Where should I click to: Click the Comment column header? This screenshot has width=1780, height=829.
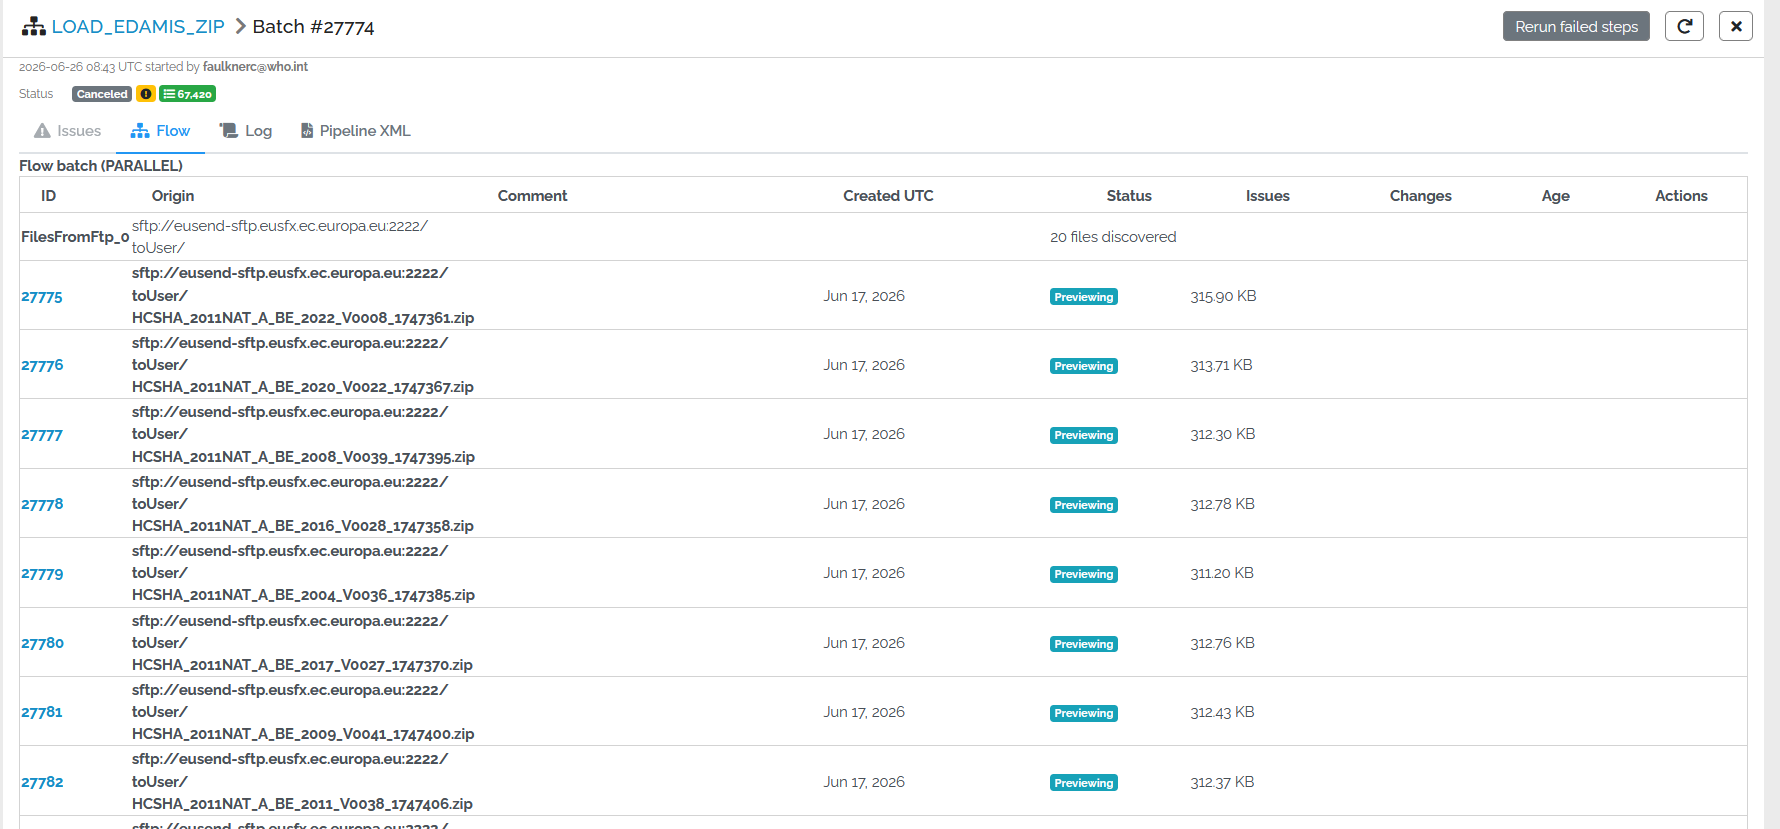point(532,196)
